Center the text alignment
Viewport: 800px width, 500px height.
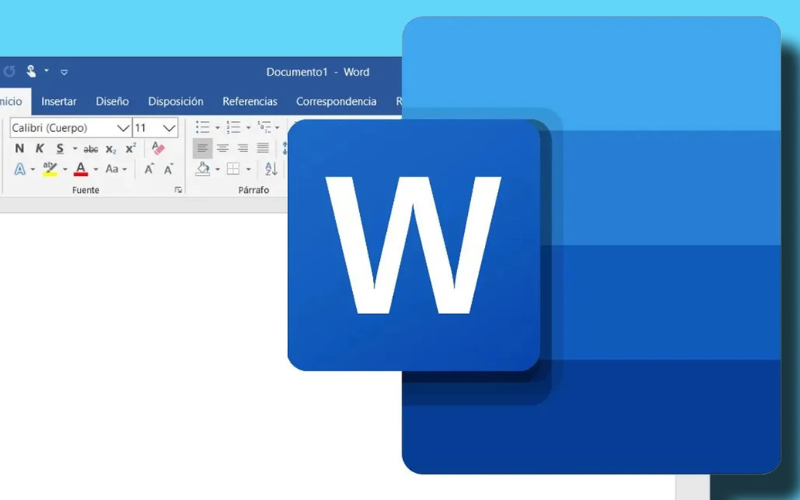(222, 148)
